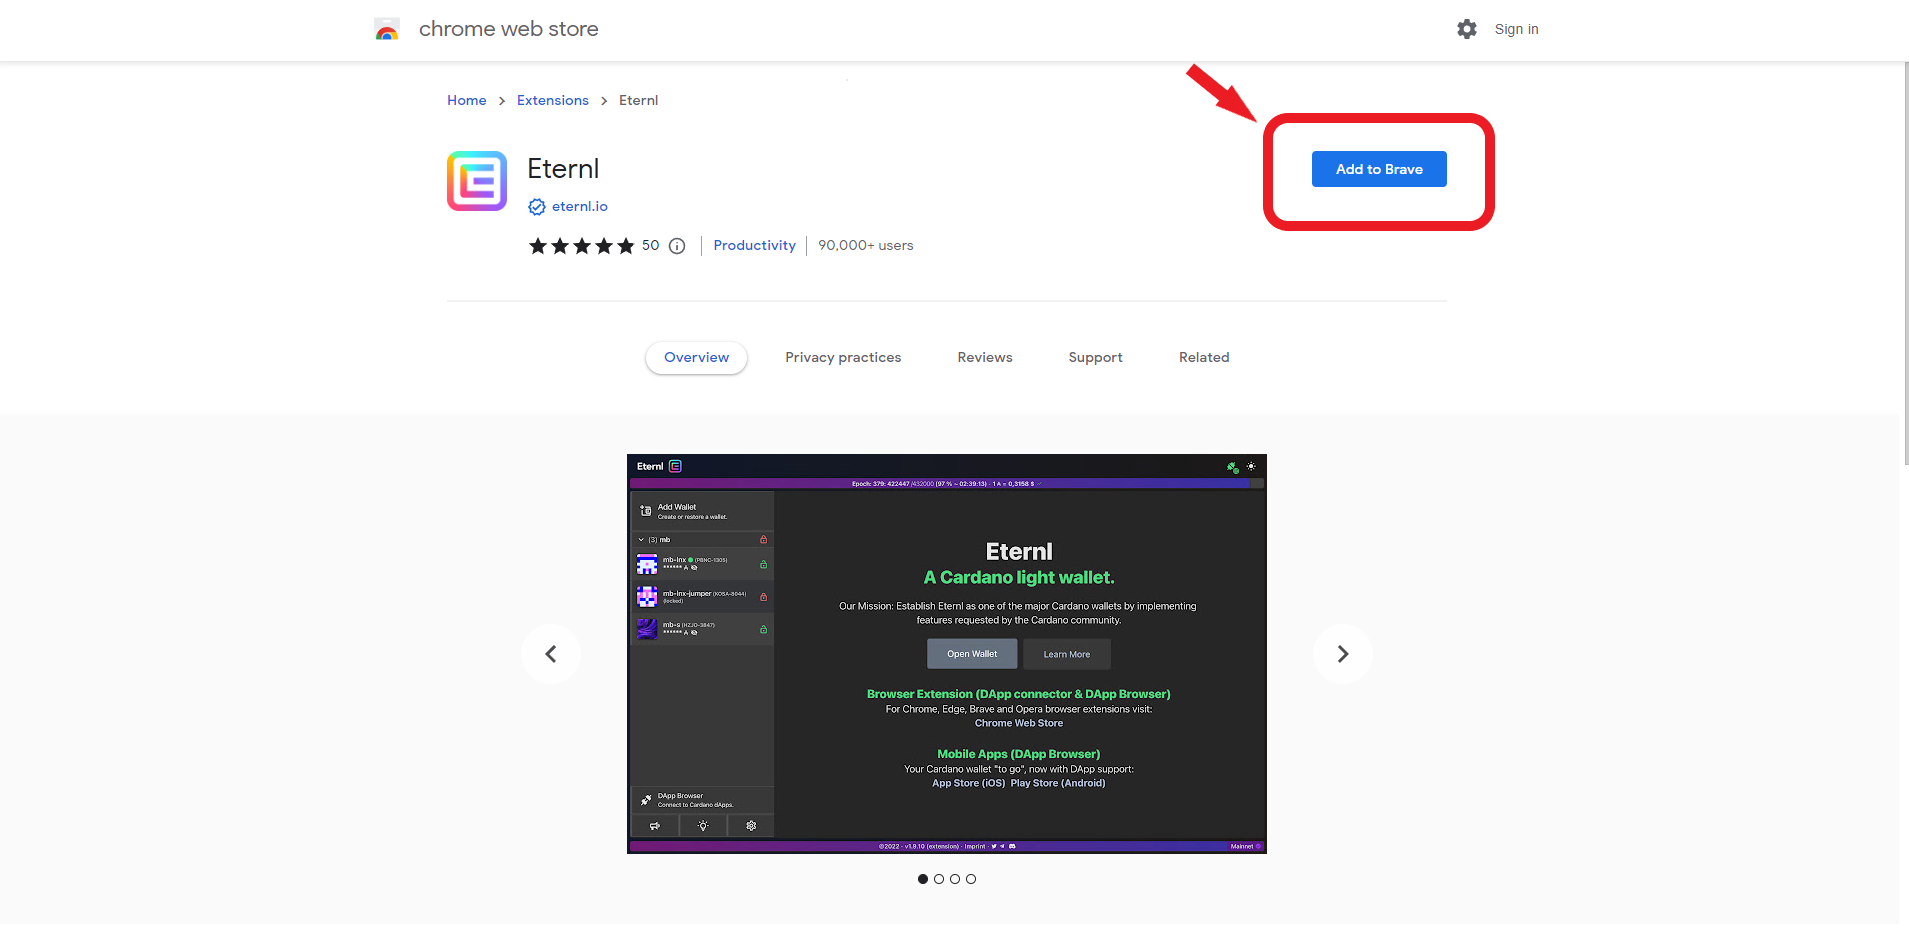Select the Overview tab
The width and height of the screenshot is (1909, 945).
tap(696, 357)
